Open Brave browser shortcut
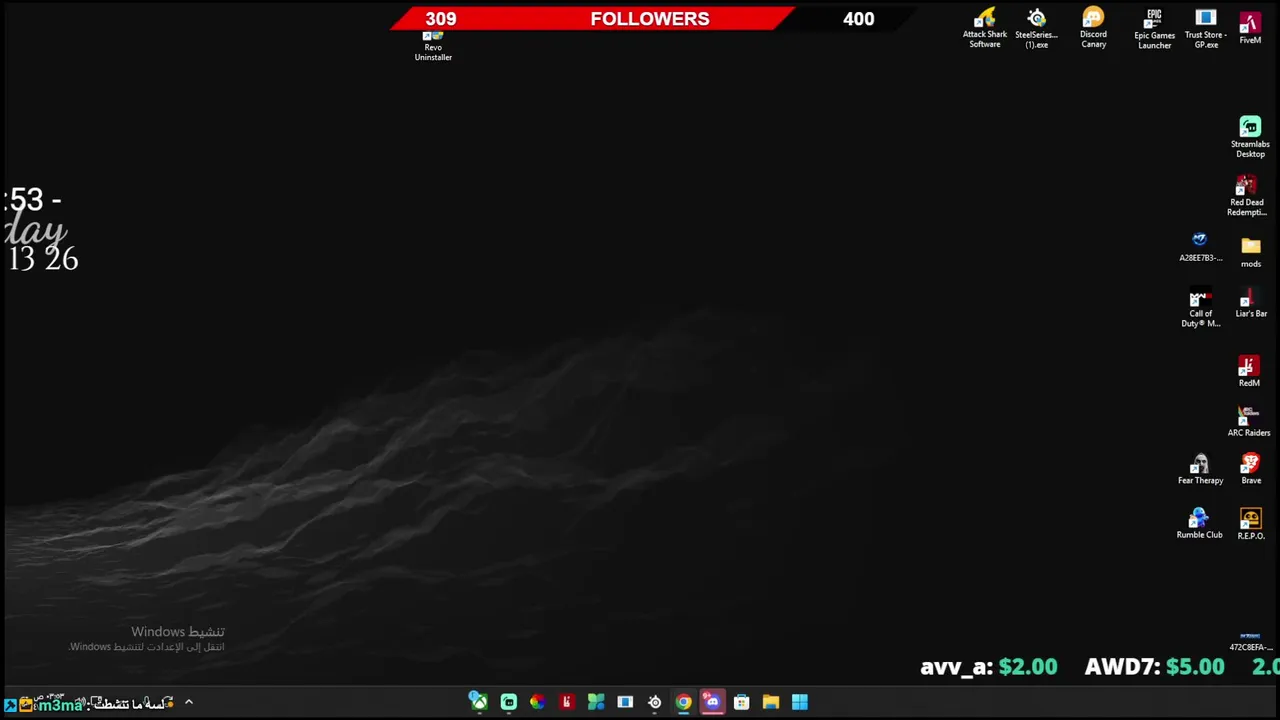The width and height of the screenshot is (1280, 720). coord(1251,469)
